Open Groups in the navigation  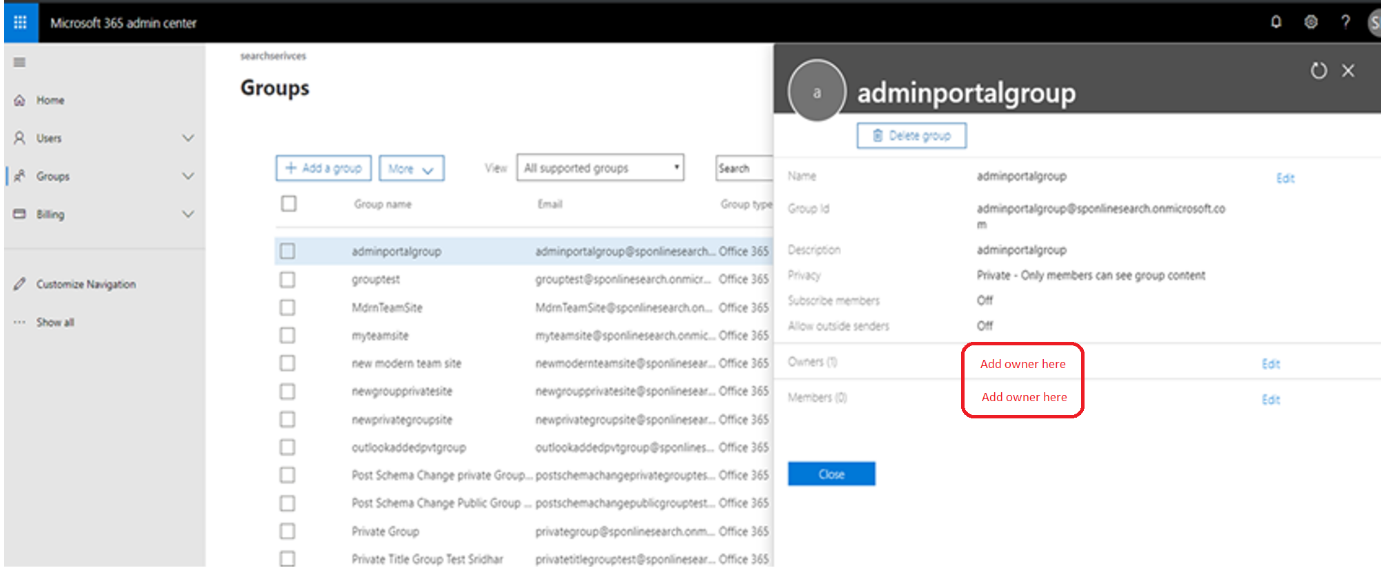pos(53,176)
